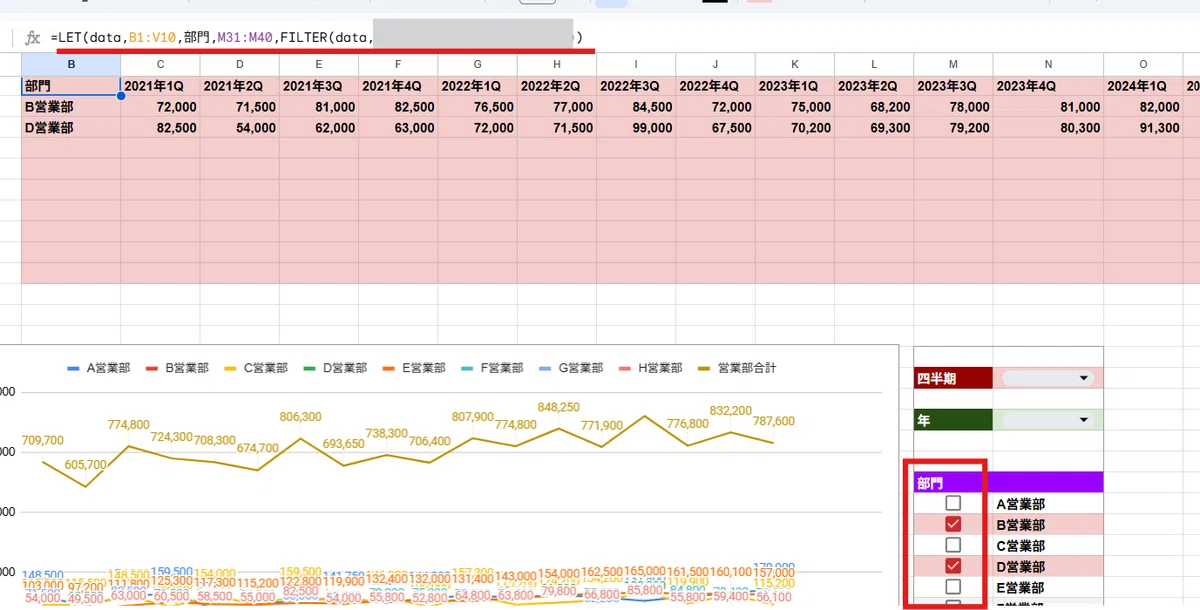The width and height of the screenshot is (1200, 610).
Task: Select the B営業部 cell in column B
Action: point(71,107)
